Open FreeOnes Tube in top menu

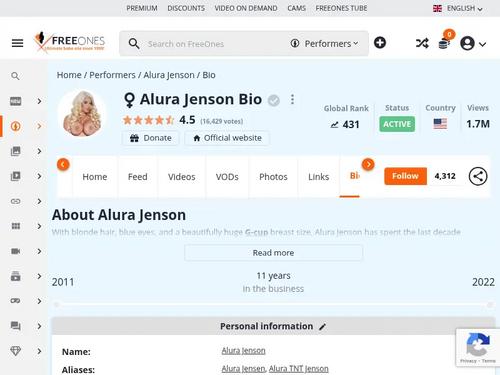coord(341,8)
